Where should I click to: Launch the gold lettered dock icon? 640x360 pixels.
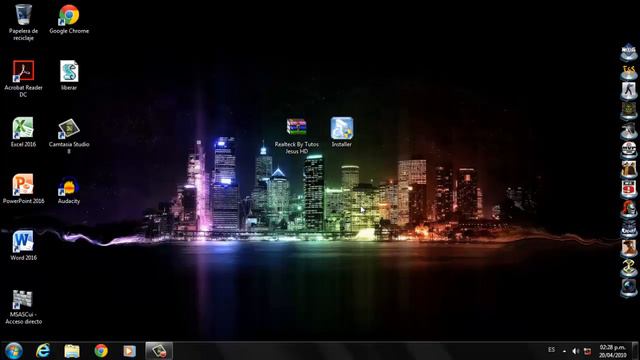629,72
